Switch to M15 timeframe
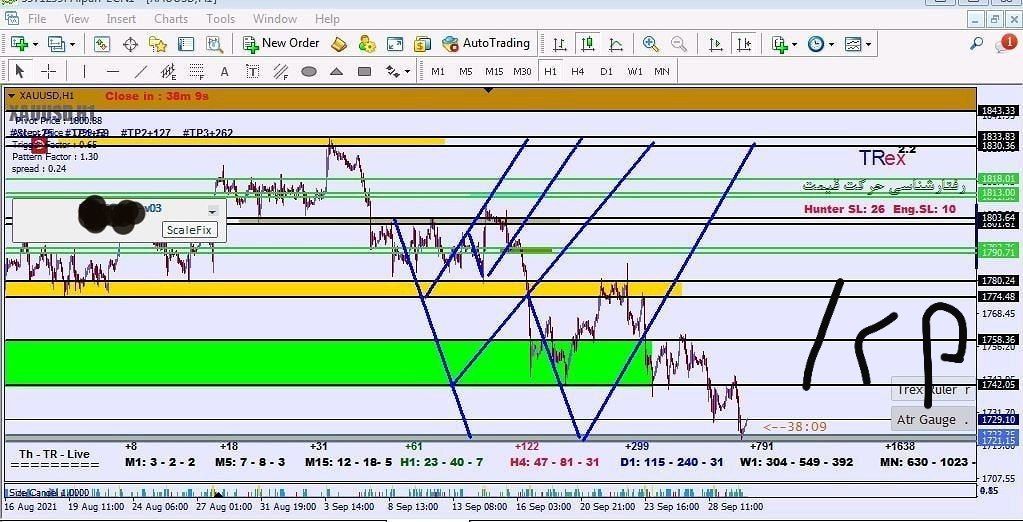The image size is (1023, 522). 494,71
